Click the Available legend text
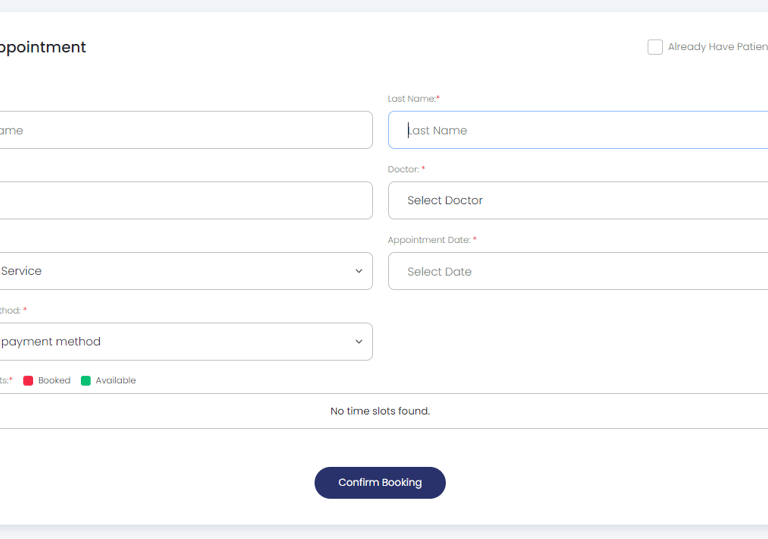 pyautogui.click(x=116, y=381)
